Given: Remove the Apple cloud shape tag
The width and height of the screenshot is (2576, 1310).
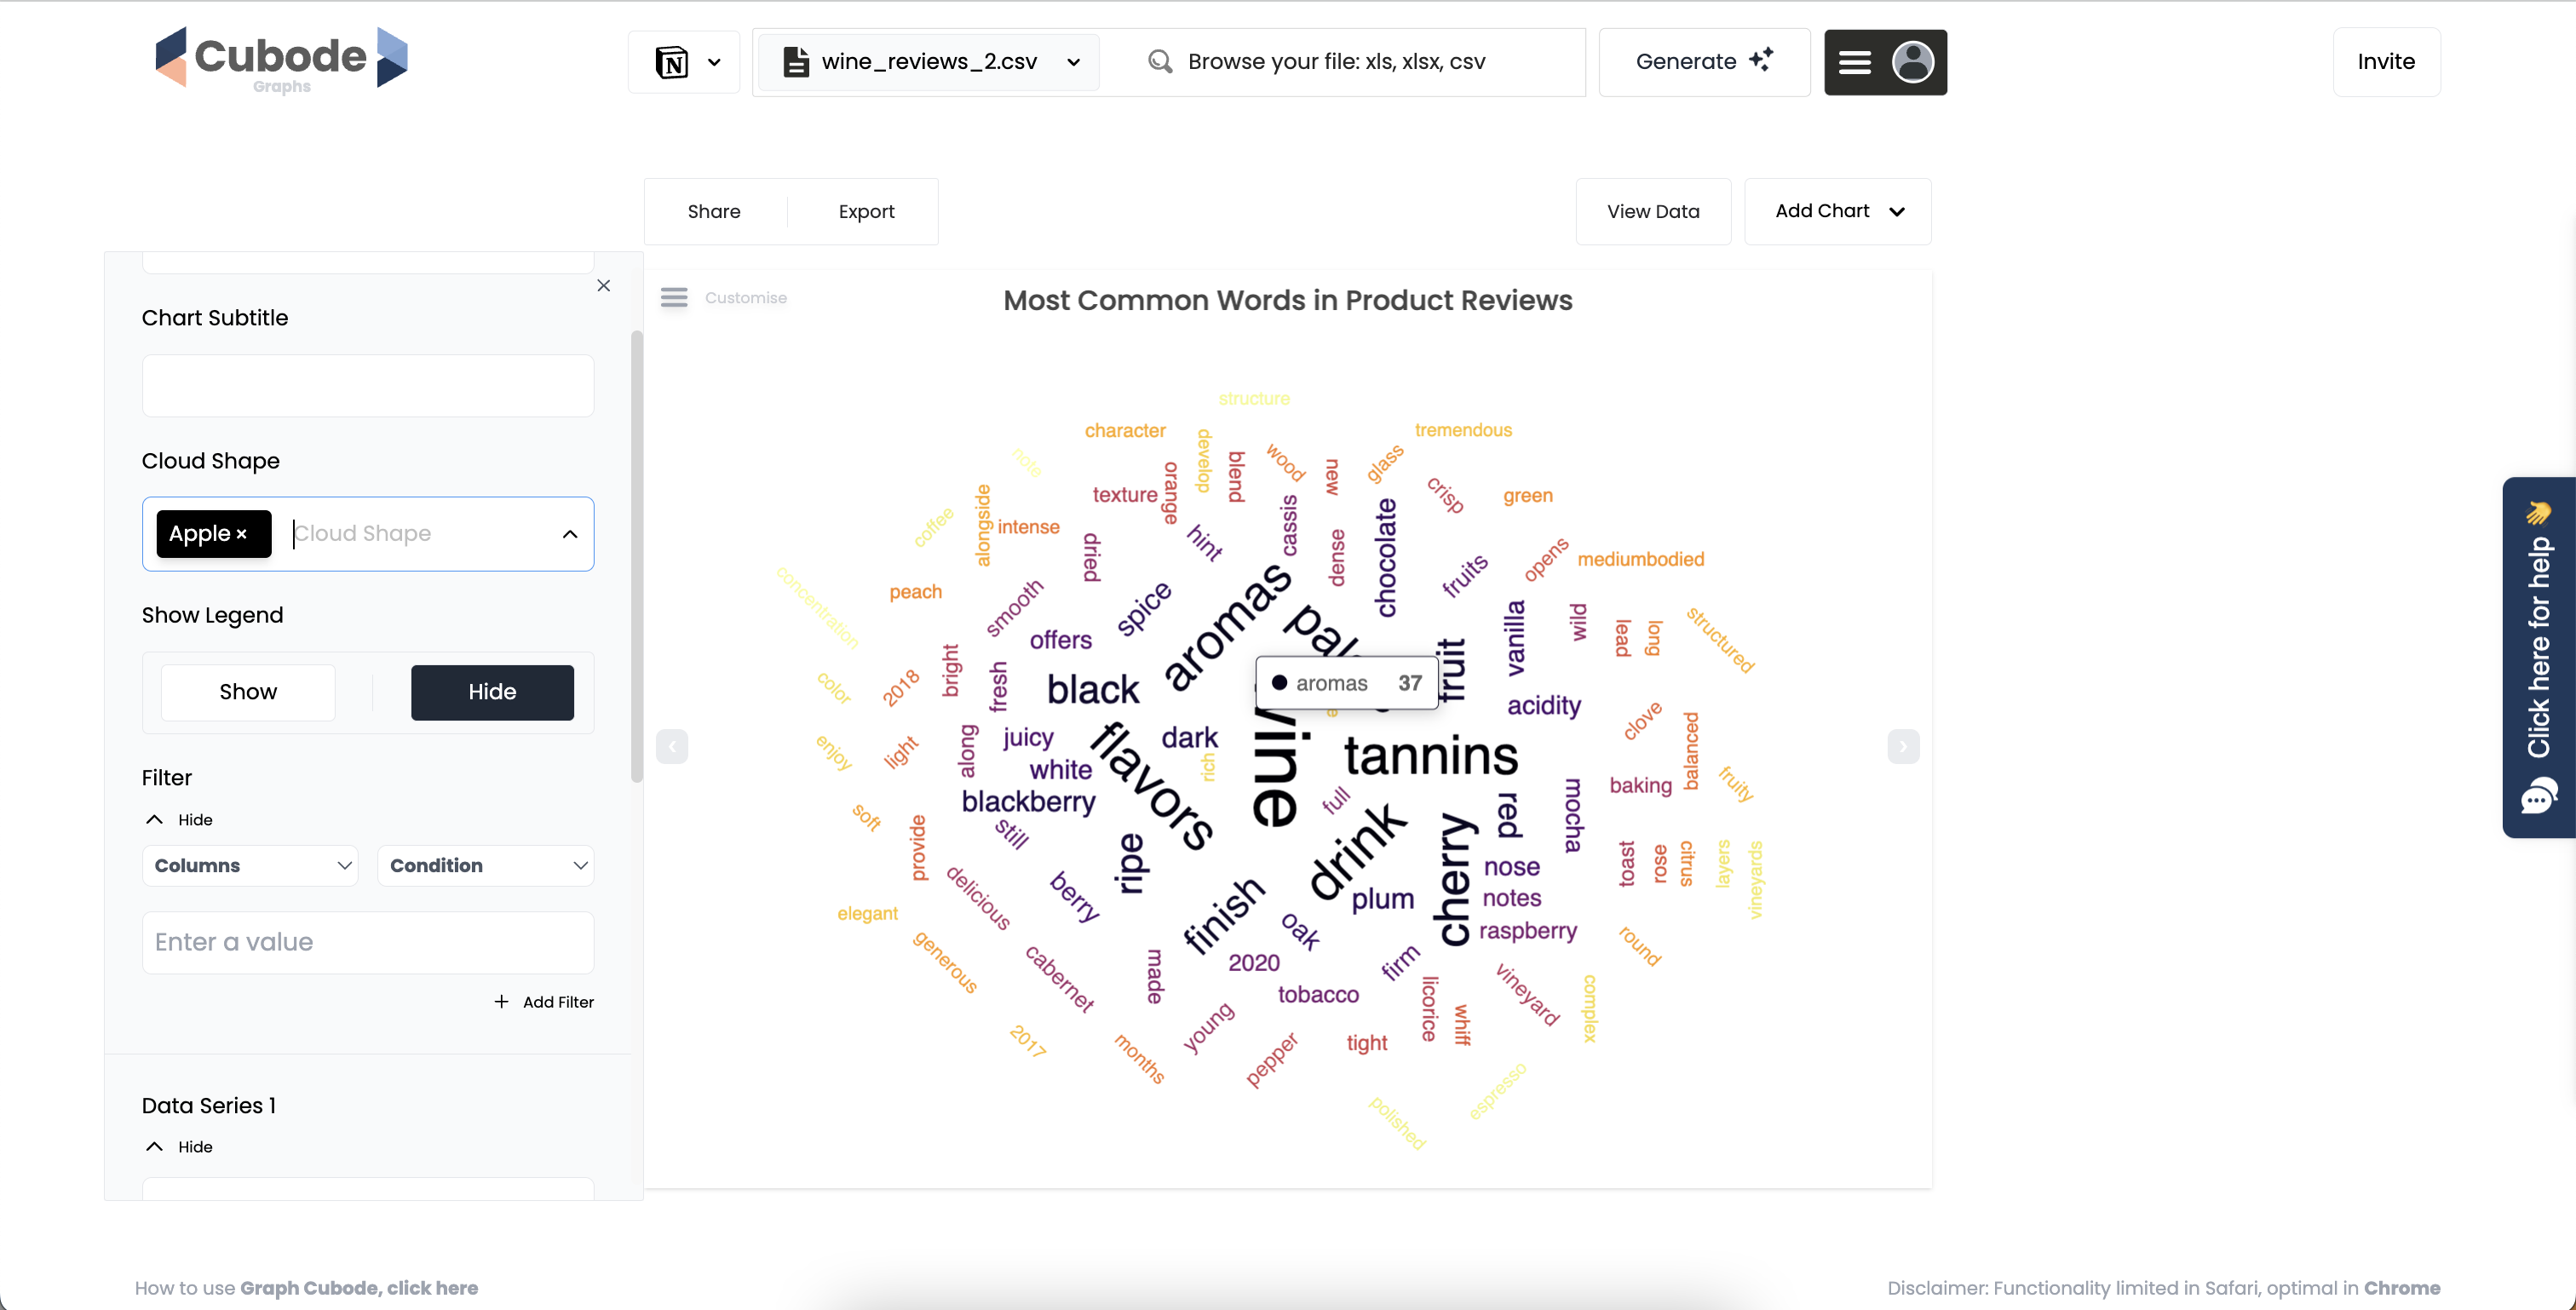Looking at the screenshot, I should 241,535.
